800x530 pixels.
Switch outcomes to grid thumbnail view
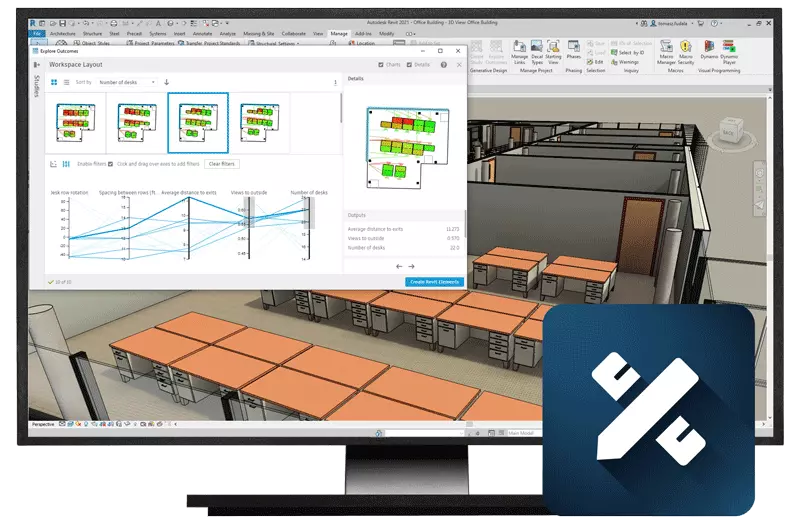pos(54,82)
